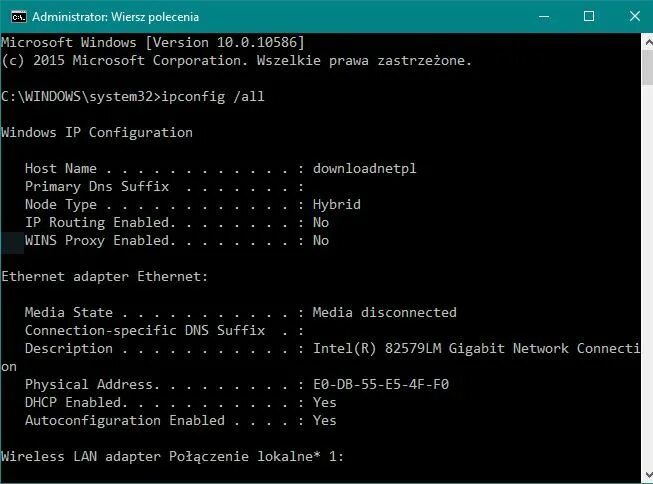Click the 'Wireless LAN adapter' heading line
653x484 pixels.
pyautogui.click(x=172, y=457)
